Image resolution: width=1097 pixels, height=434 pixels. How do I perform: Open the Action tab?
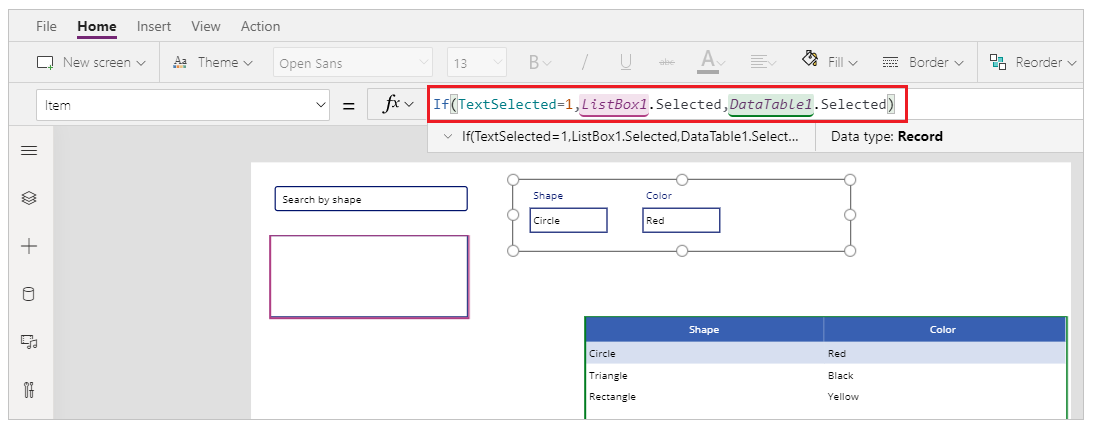(260, 26)
